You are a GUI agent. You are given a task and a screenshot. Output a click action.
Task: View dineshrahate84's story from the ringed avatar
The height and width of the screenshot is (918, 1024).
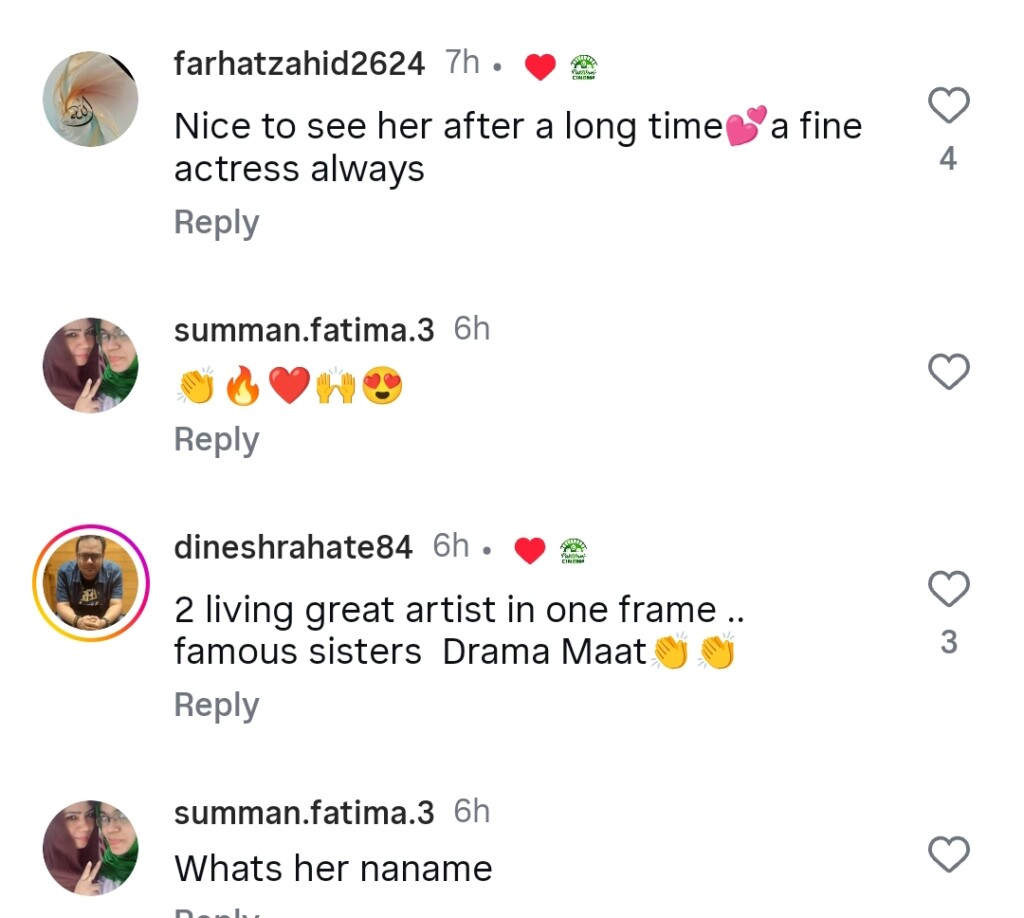(x=90, y=583)
